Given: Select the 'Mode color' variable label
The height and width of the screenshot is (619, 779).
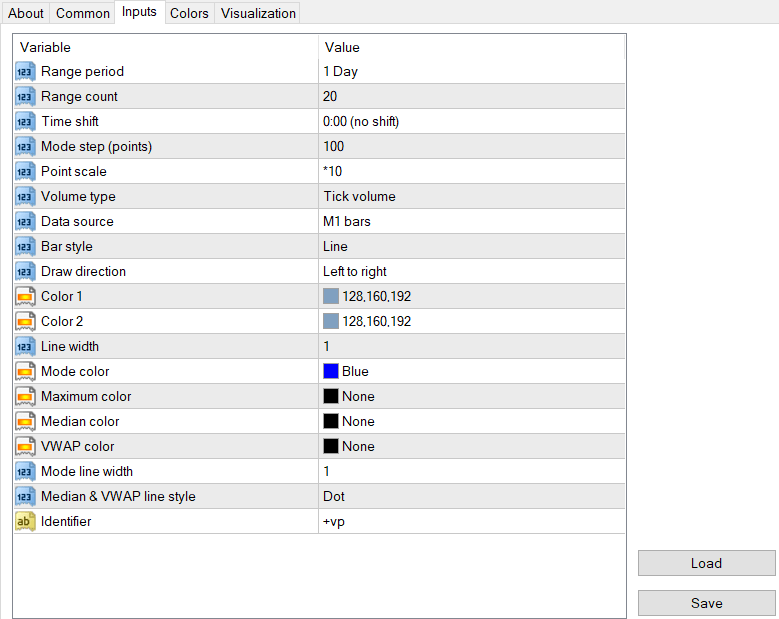Looking at the screenshot, I should [75, 372].
